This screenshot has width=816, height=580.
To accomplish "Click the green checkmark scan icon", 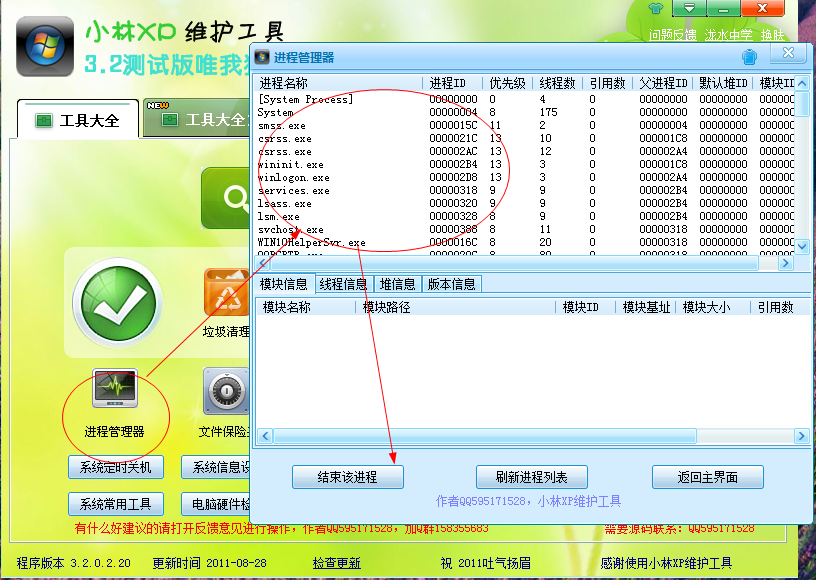I will point(117,303).
